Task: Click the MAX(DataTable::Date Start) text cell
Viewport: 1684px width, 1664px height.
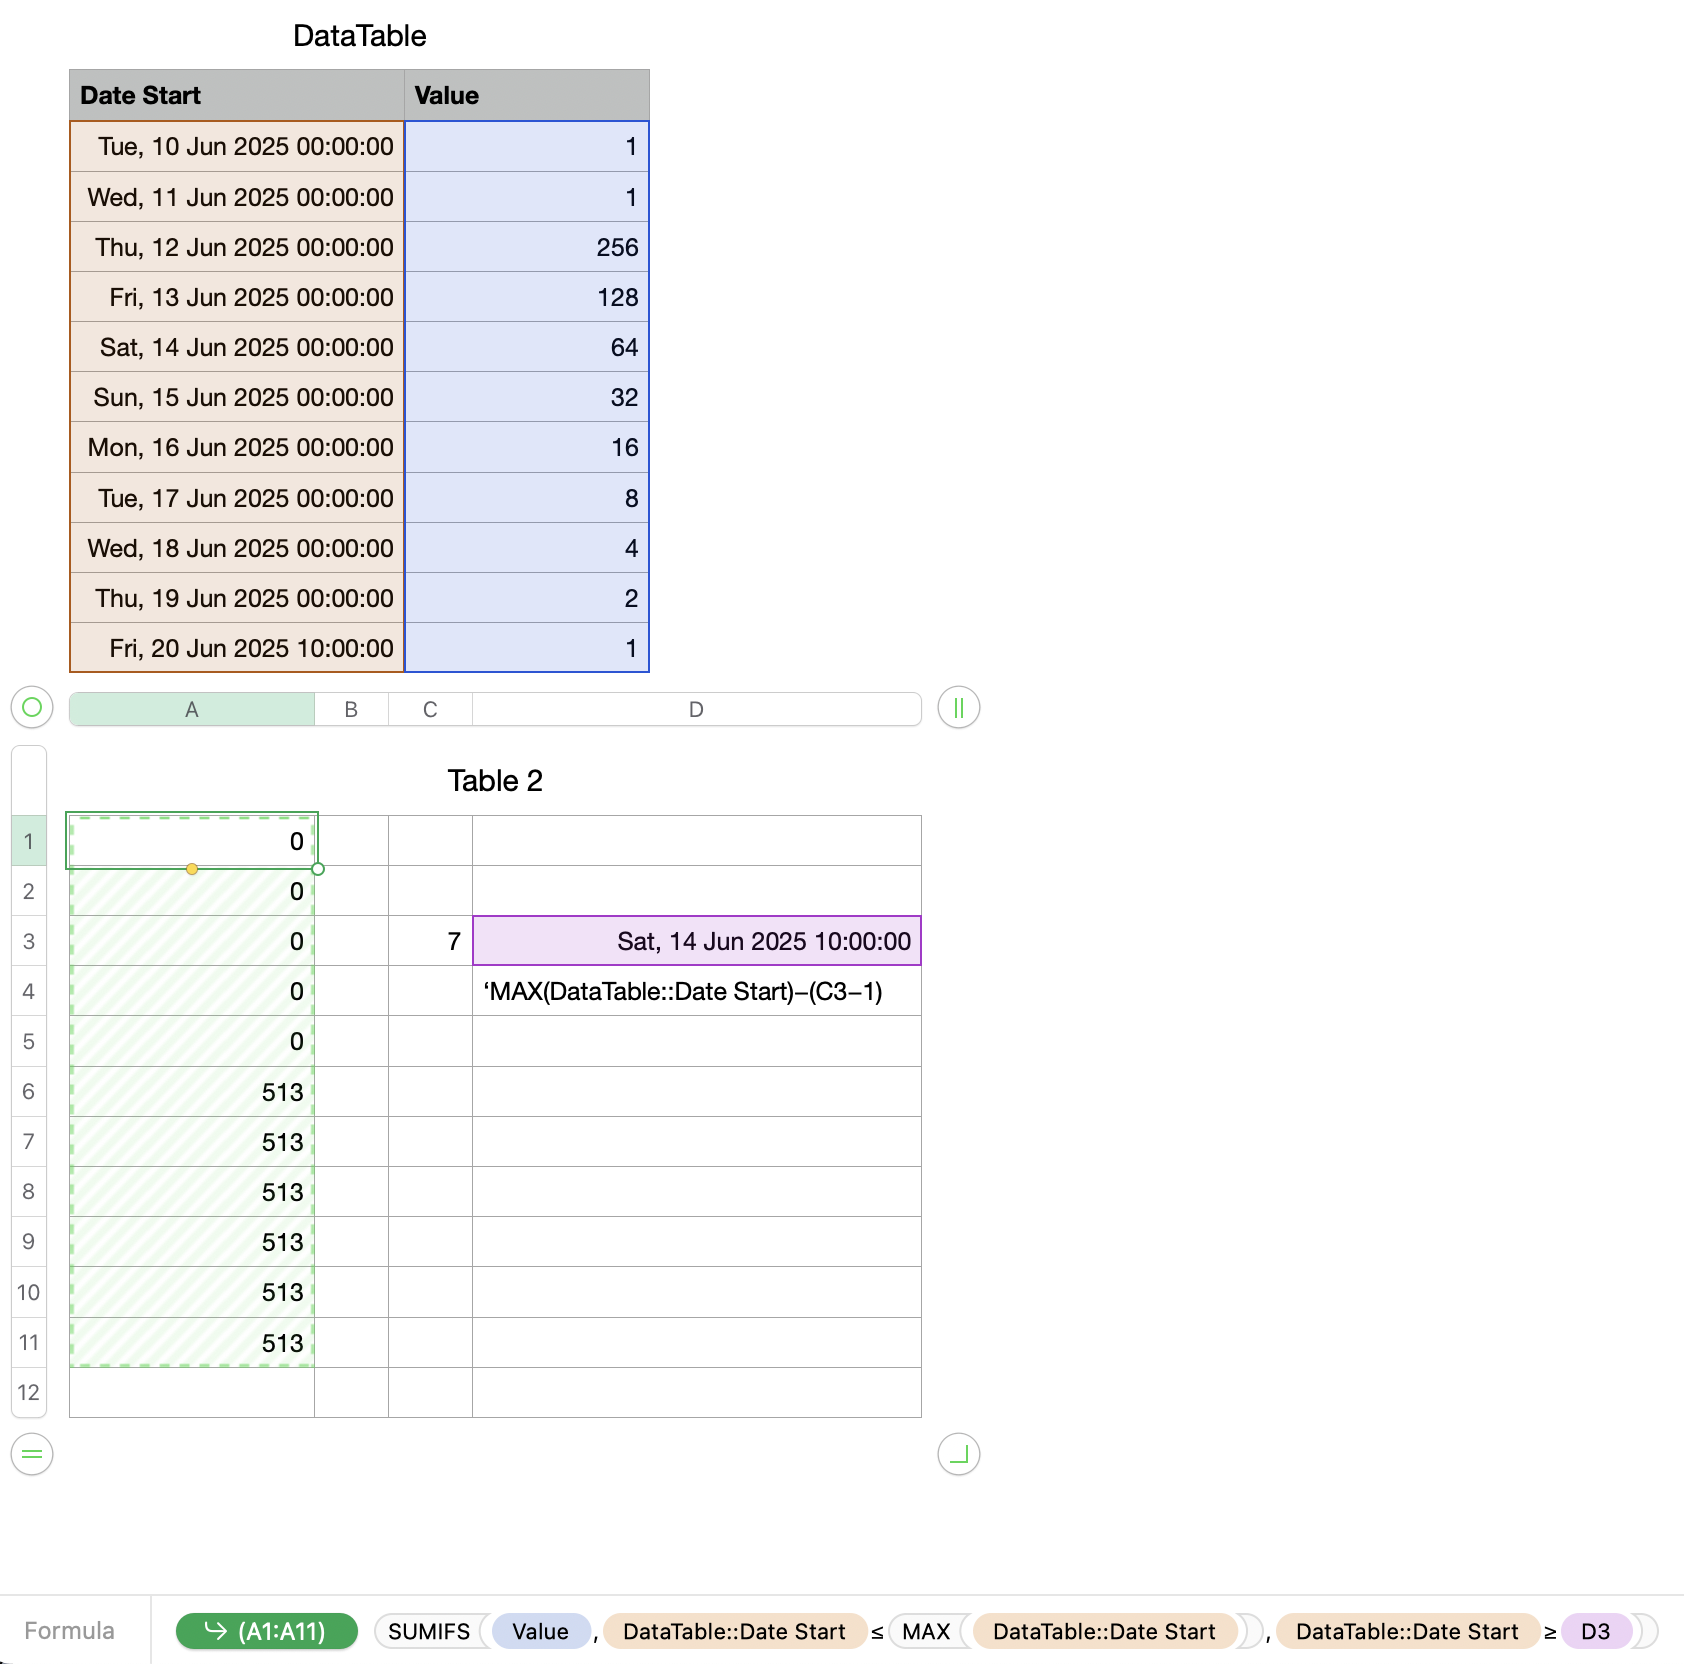Action: pyautogui.click(x=696, y=991)
